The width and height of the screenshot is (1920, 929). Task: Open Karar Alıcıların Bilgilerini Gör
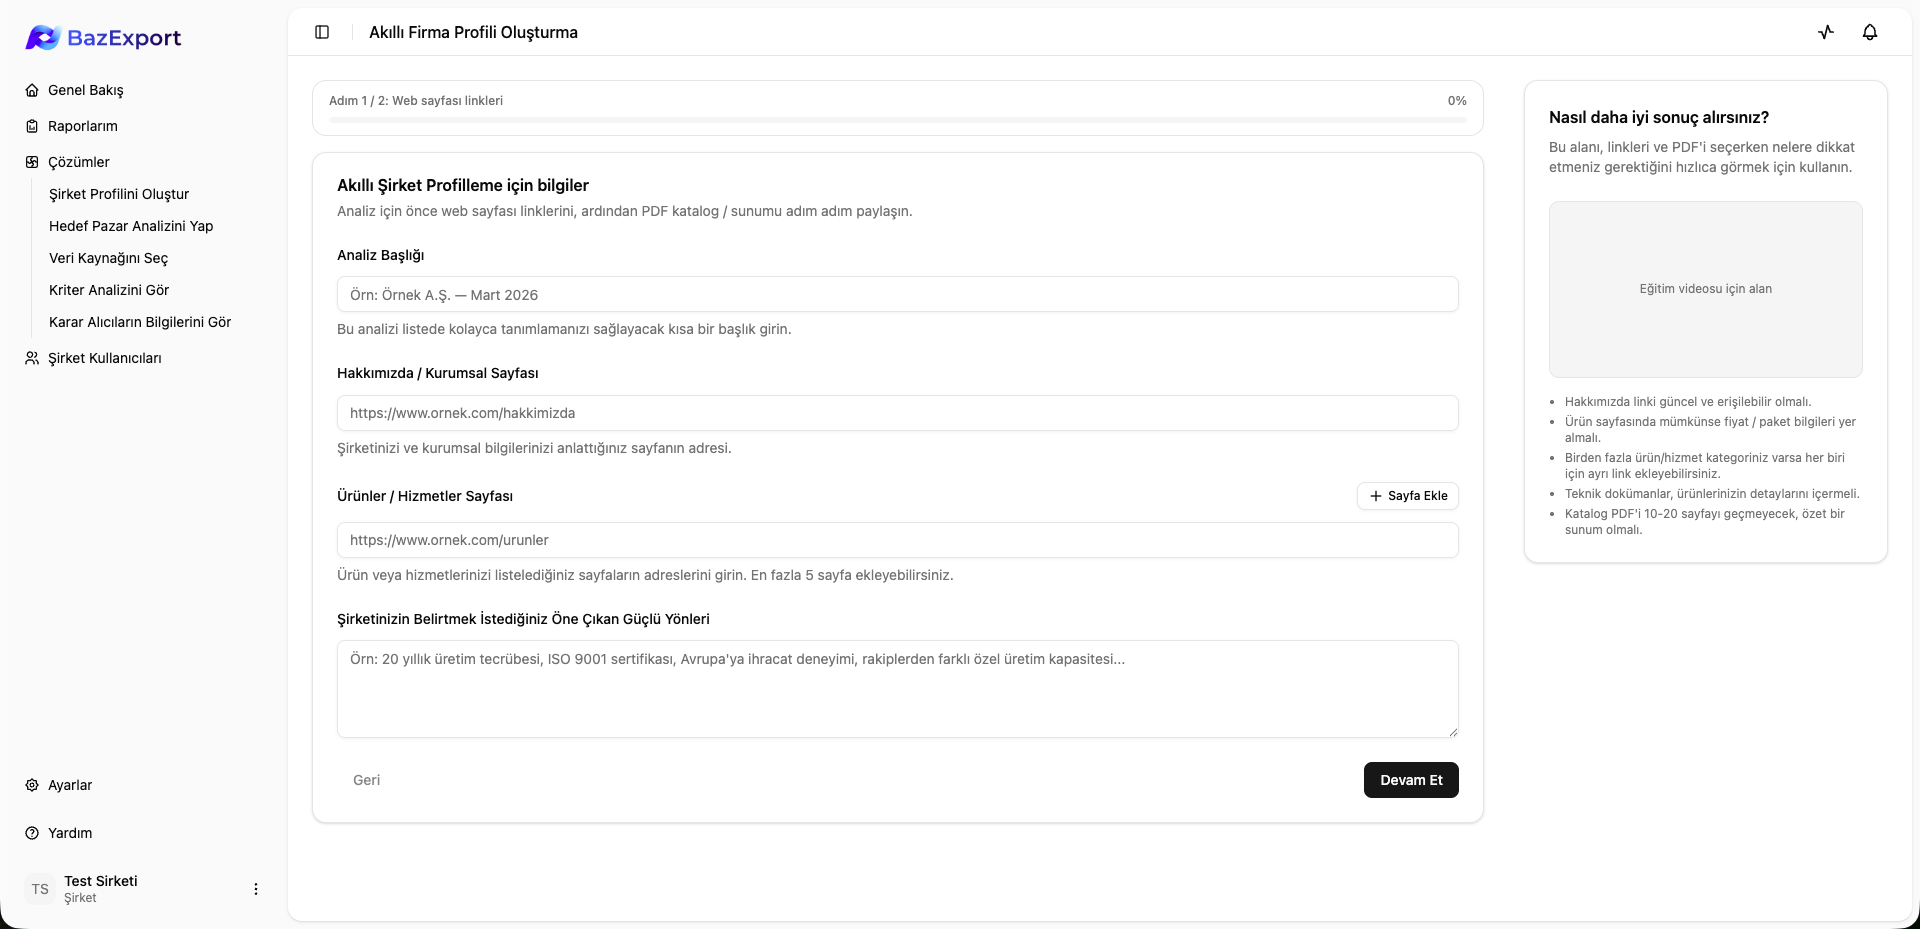(140, 322)
